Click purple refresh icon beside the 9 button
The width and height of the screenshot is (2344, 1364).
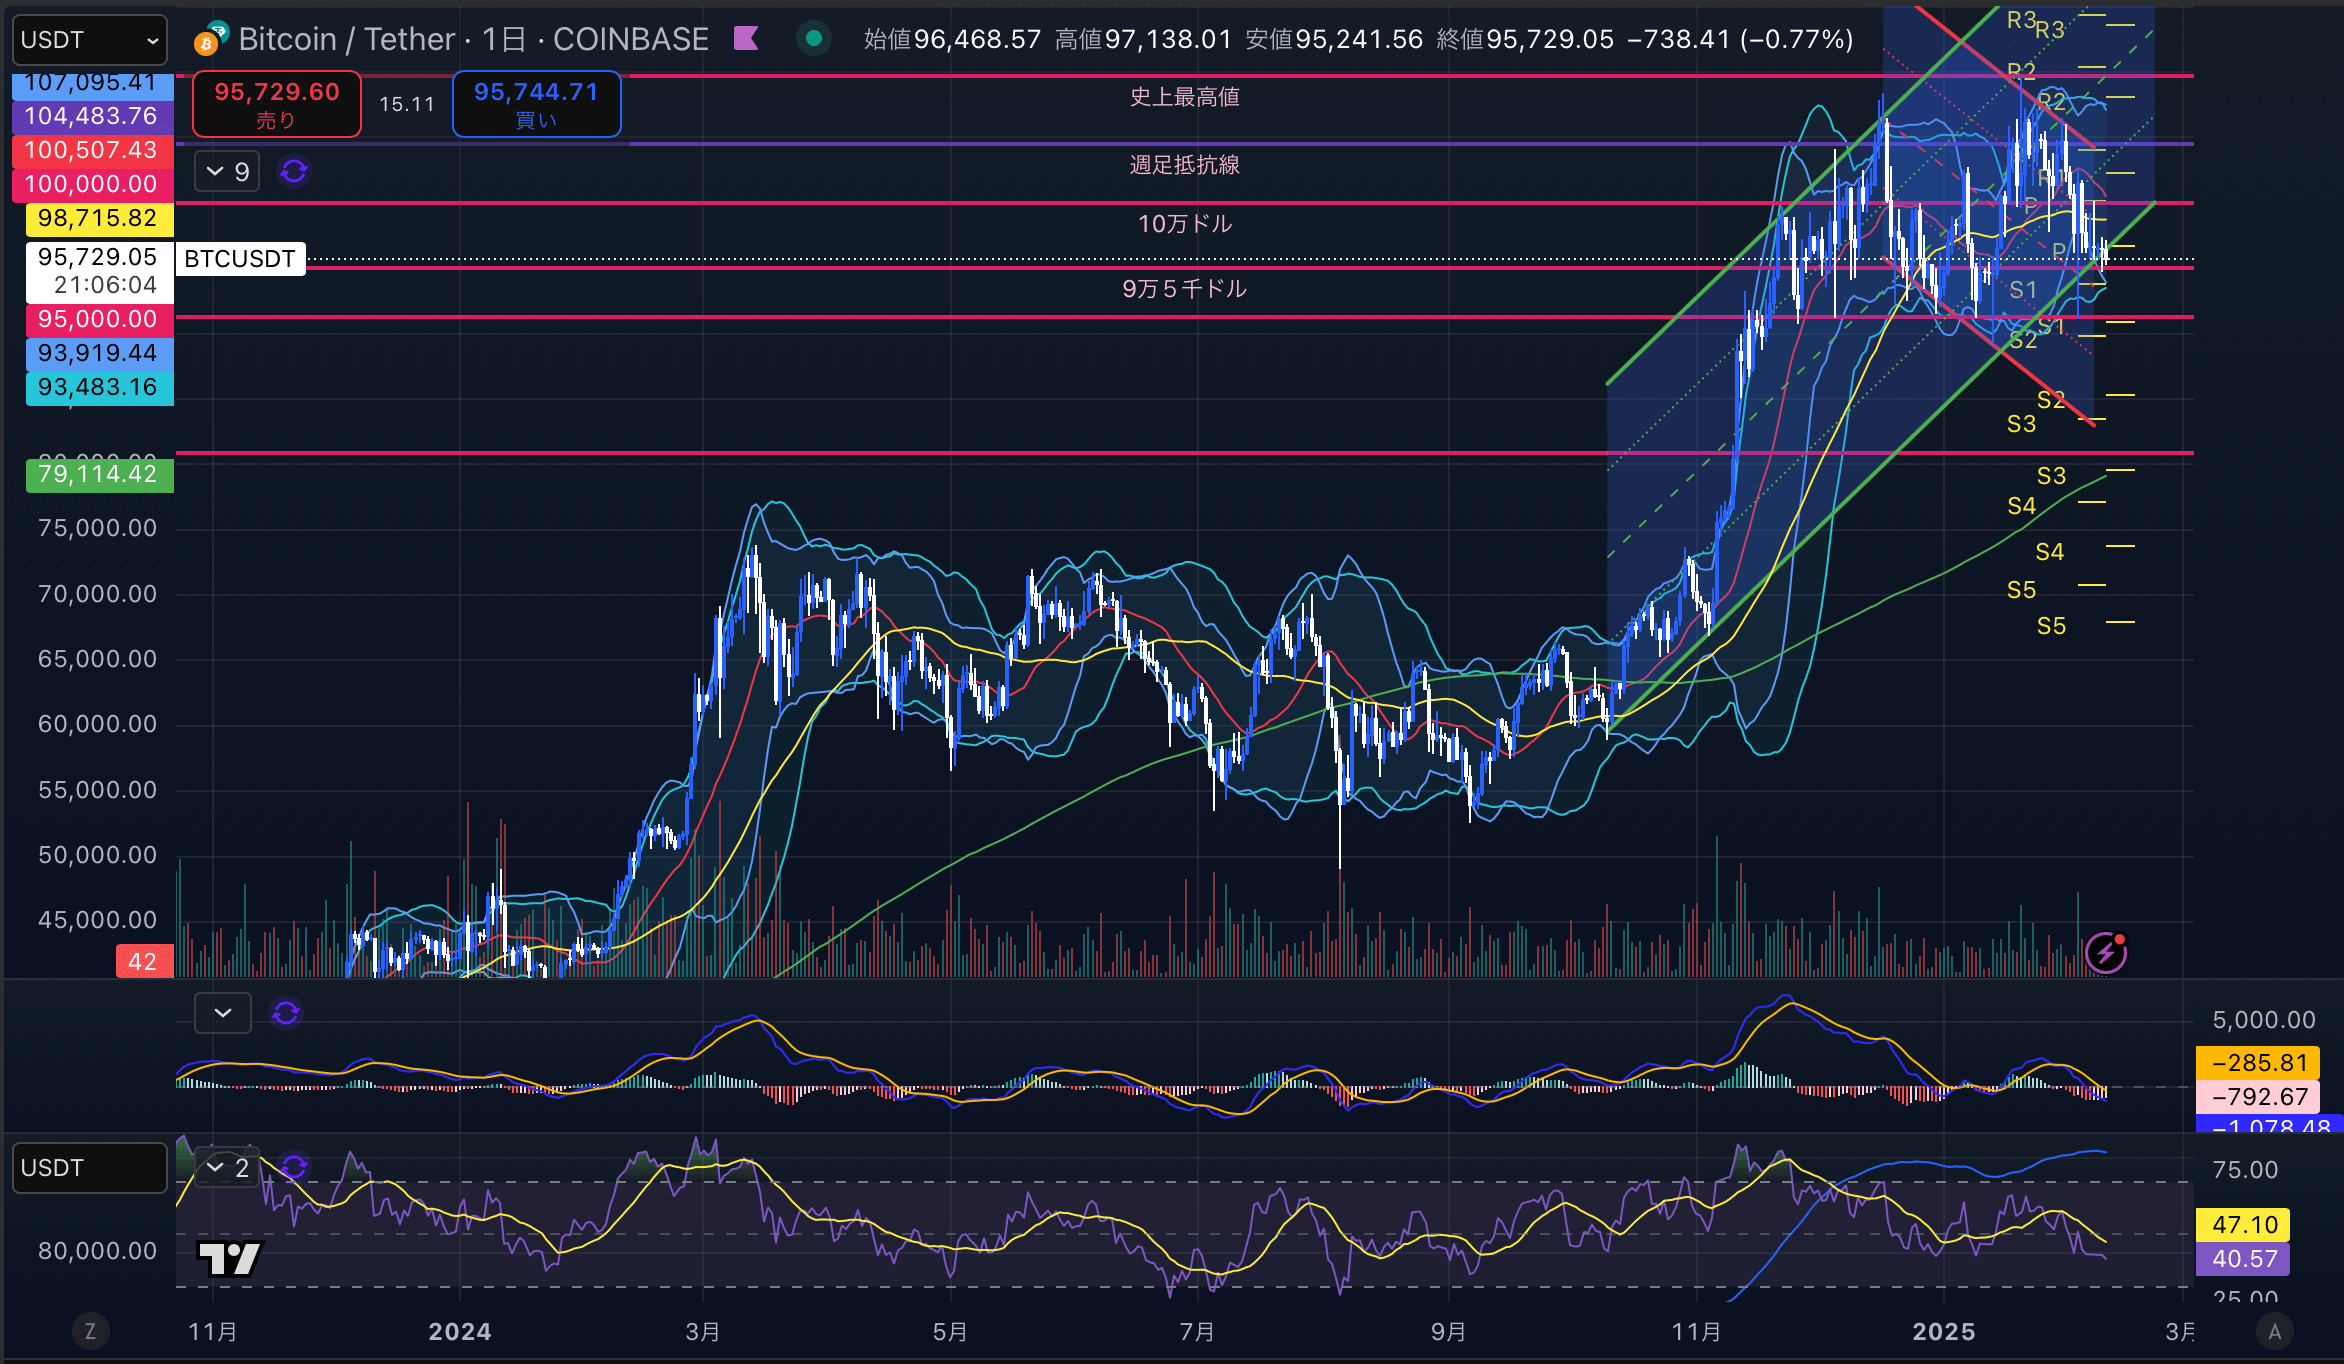coord(294,172)
